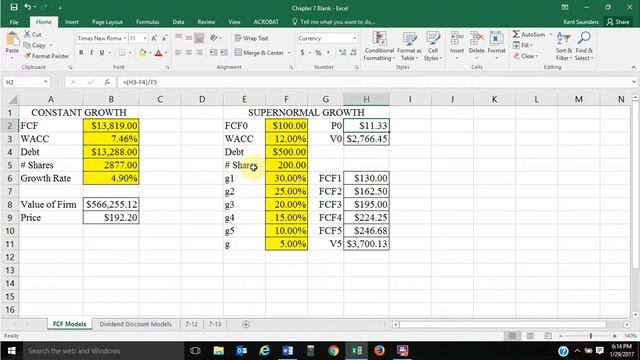Open Cell Styles gallery
The height and width of the screenshot is (360, 640).
[x=433, y=46]
